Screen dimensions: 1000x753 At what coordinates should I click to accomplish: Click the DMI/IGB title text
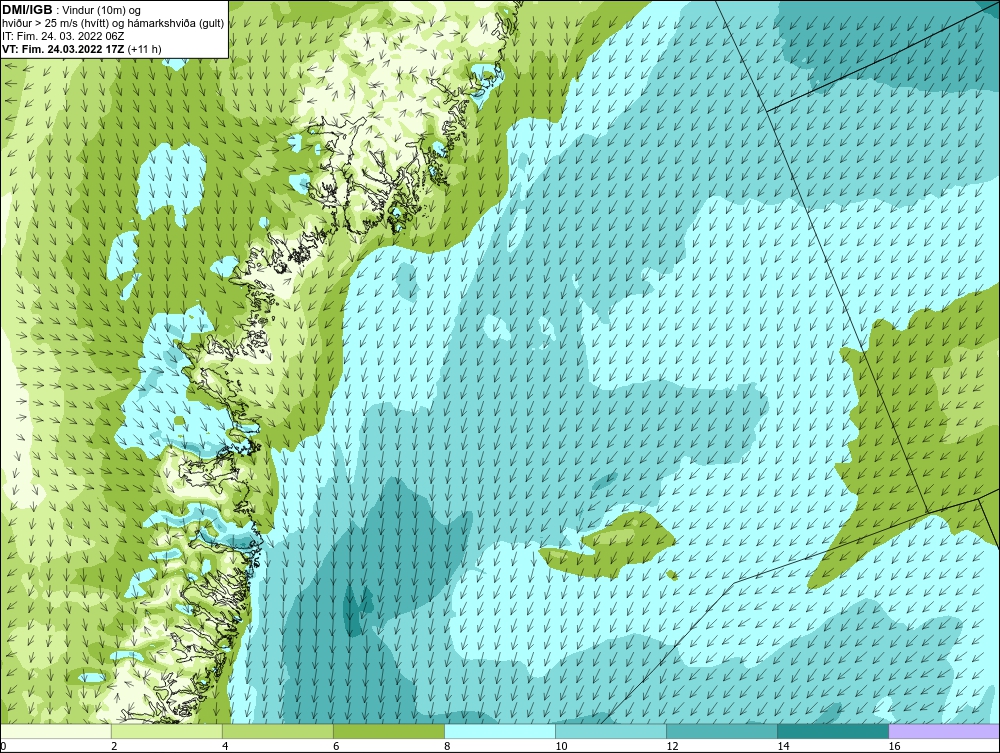pos(27,10)
